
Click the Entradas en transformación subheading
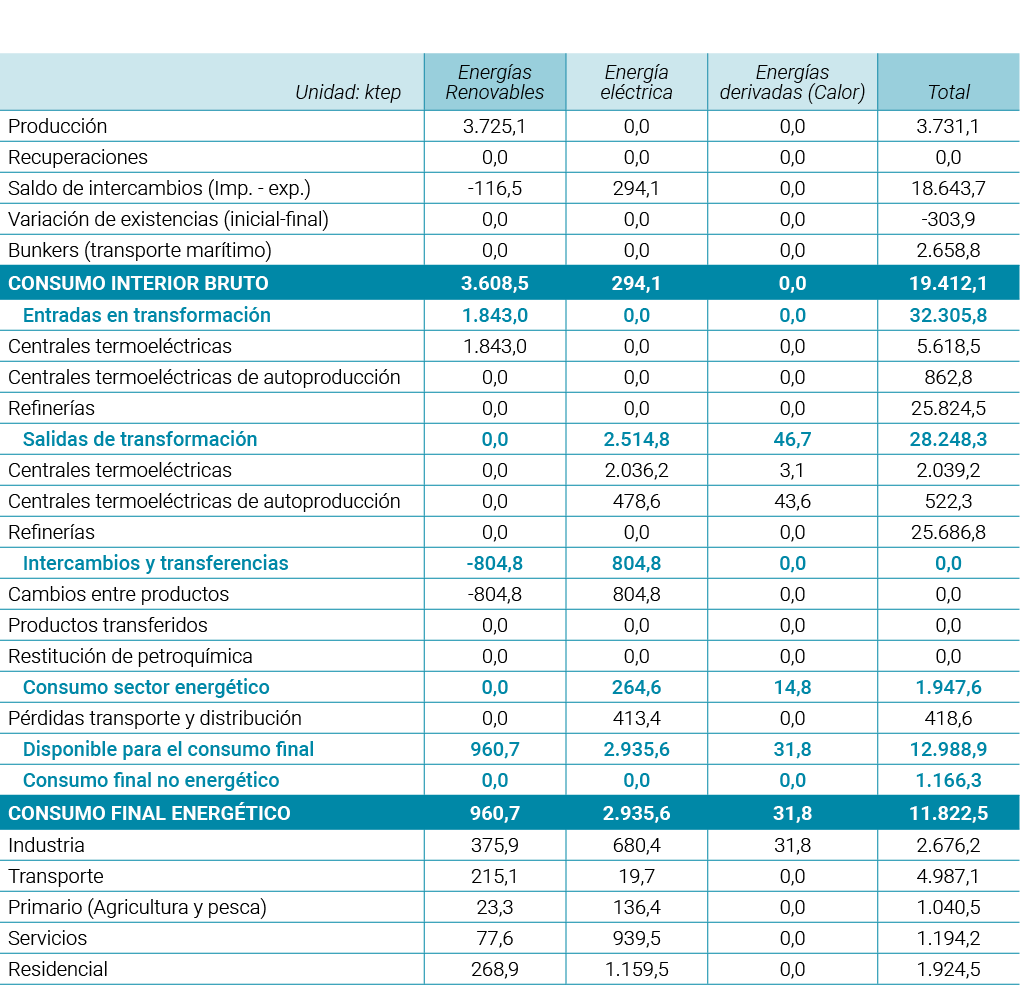click(146, 315)
